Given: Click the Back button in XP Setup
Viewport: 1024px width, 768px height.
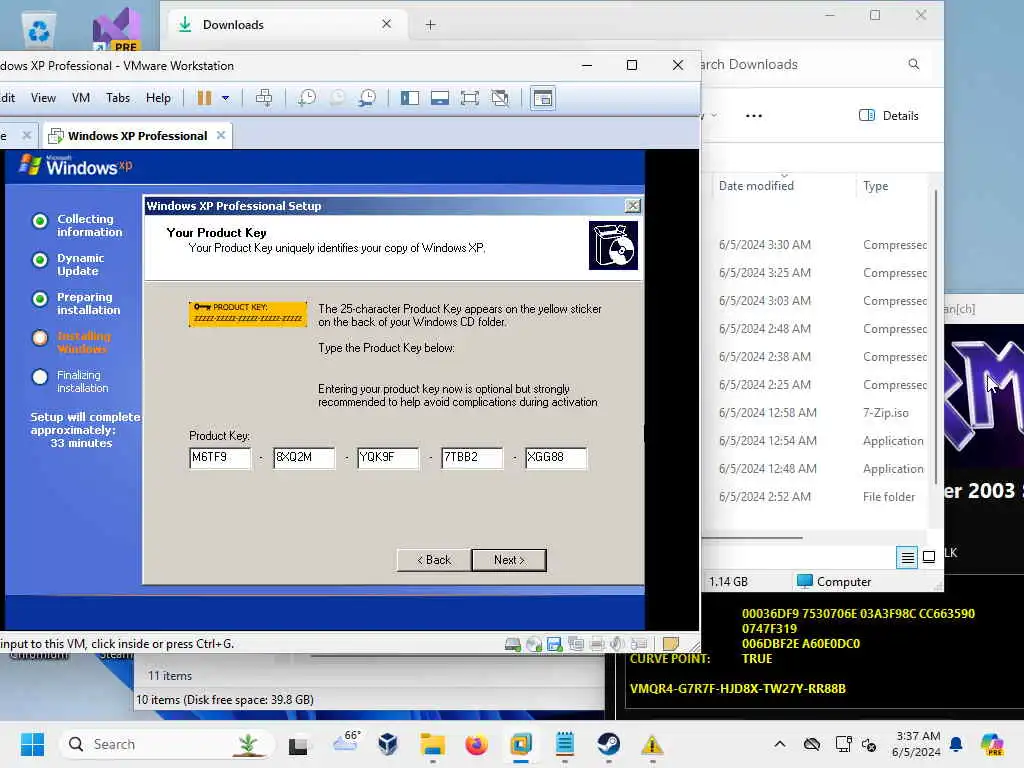Looking at the screenshot, I should [x=434, y=560].
